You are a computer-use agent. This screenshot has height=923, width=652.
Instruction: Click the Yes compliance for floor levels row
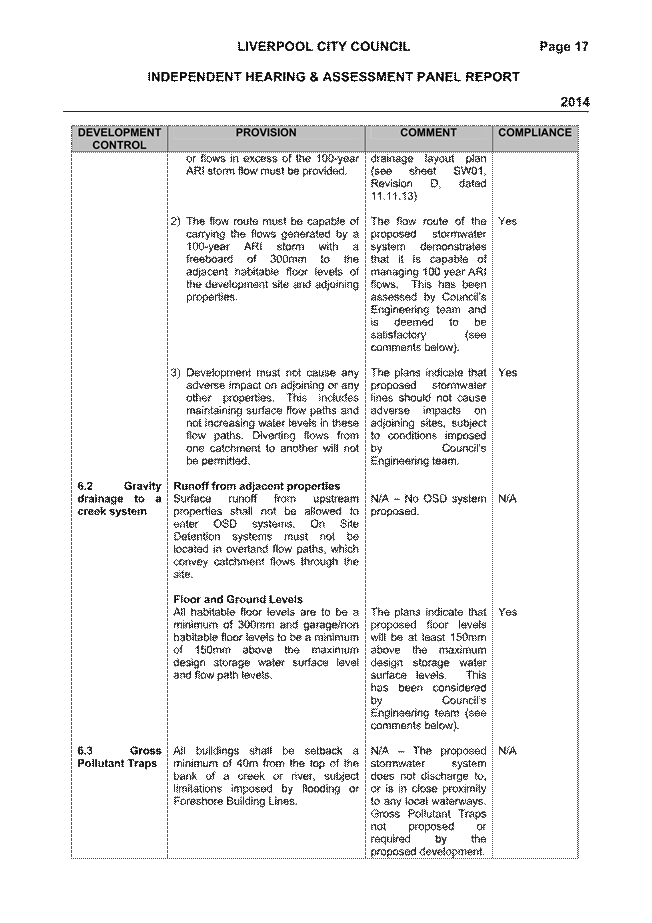tap(507, 612)
